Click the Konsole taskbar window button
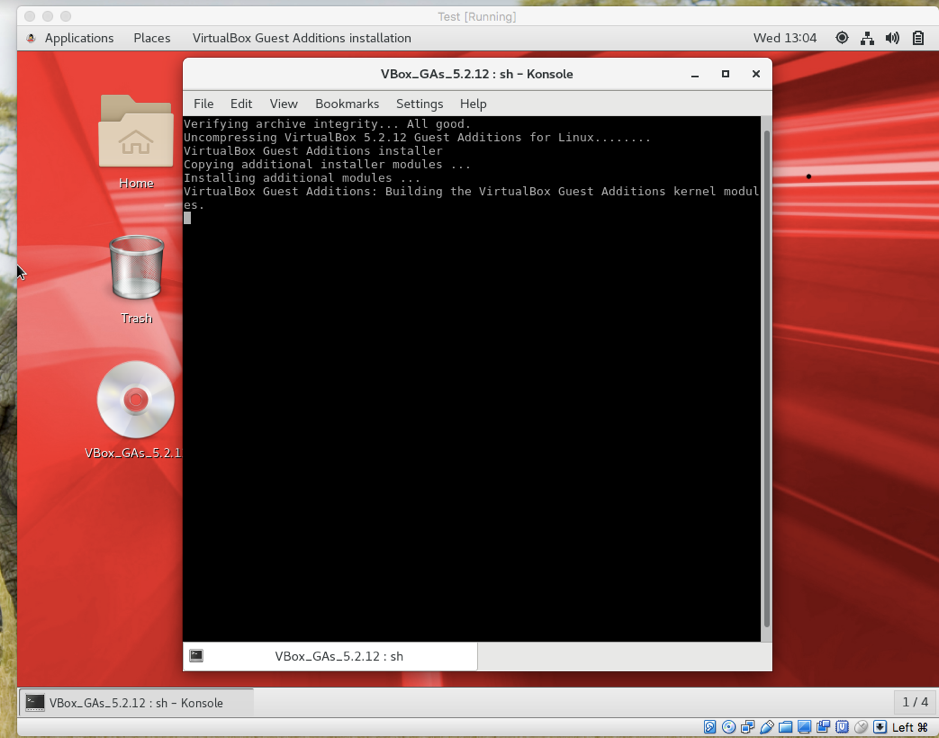Viewport: 939px width, 738px height. 135,702
